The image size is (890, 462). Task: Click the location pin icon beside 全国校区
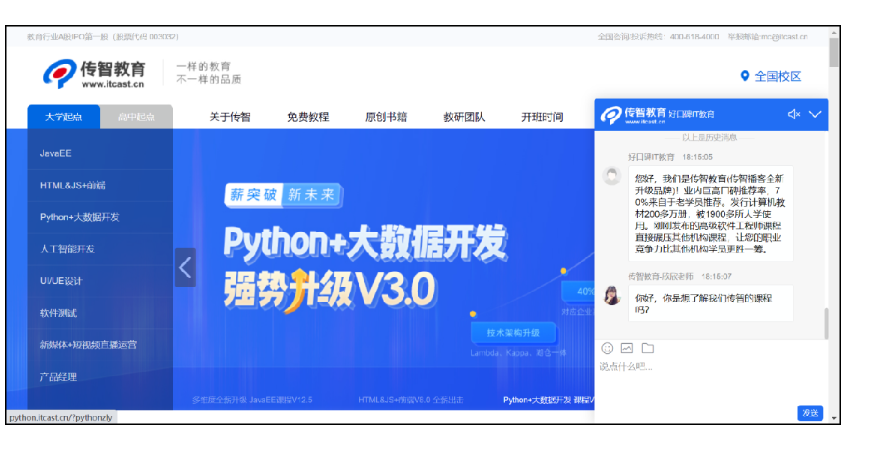(745, 75)
